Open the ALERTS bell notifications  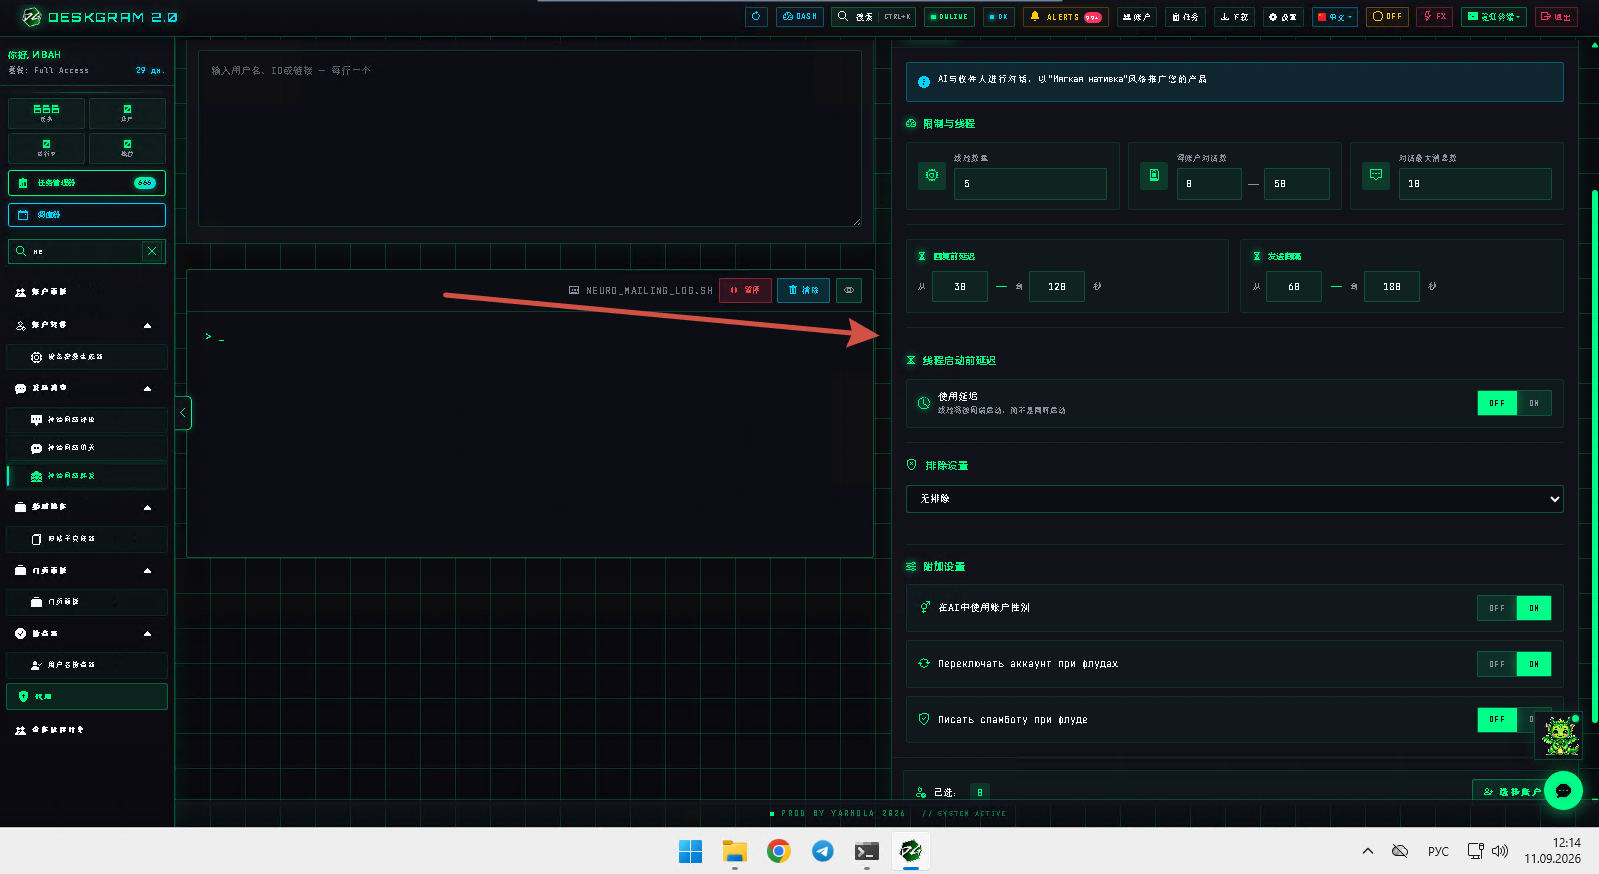click(x=1065, y=16)
